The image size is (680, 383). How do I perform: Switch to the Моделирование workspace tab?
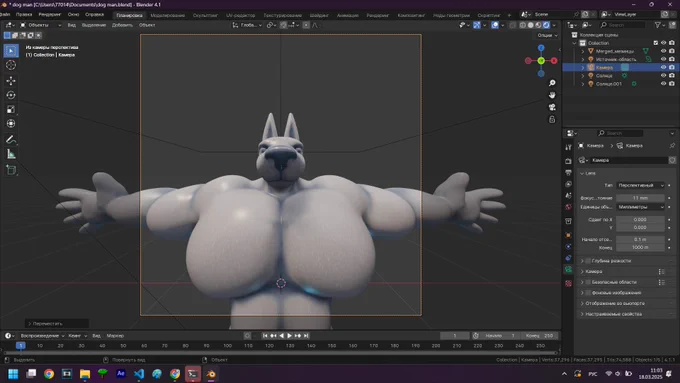167,15
